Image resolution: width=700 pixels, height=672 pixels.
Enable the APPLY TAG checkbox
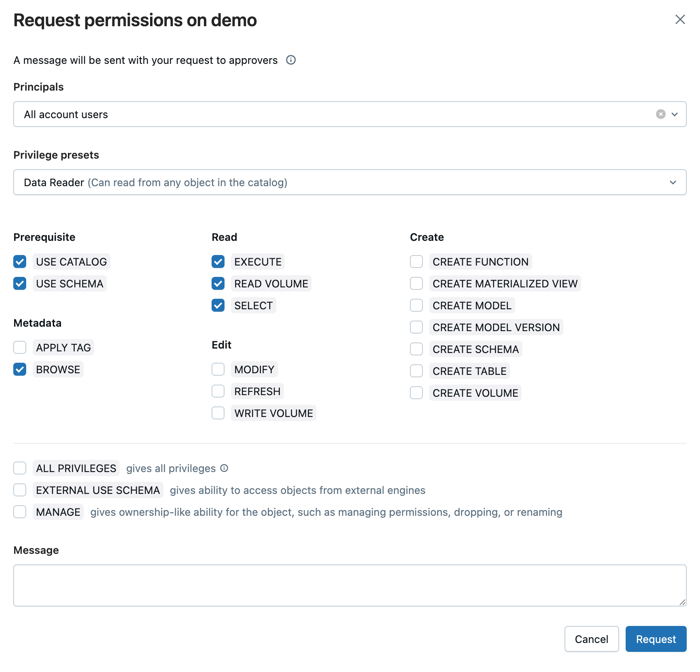20,348
